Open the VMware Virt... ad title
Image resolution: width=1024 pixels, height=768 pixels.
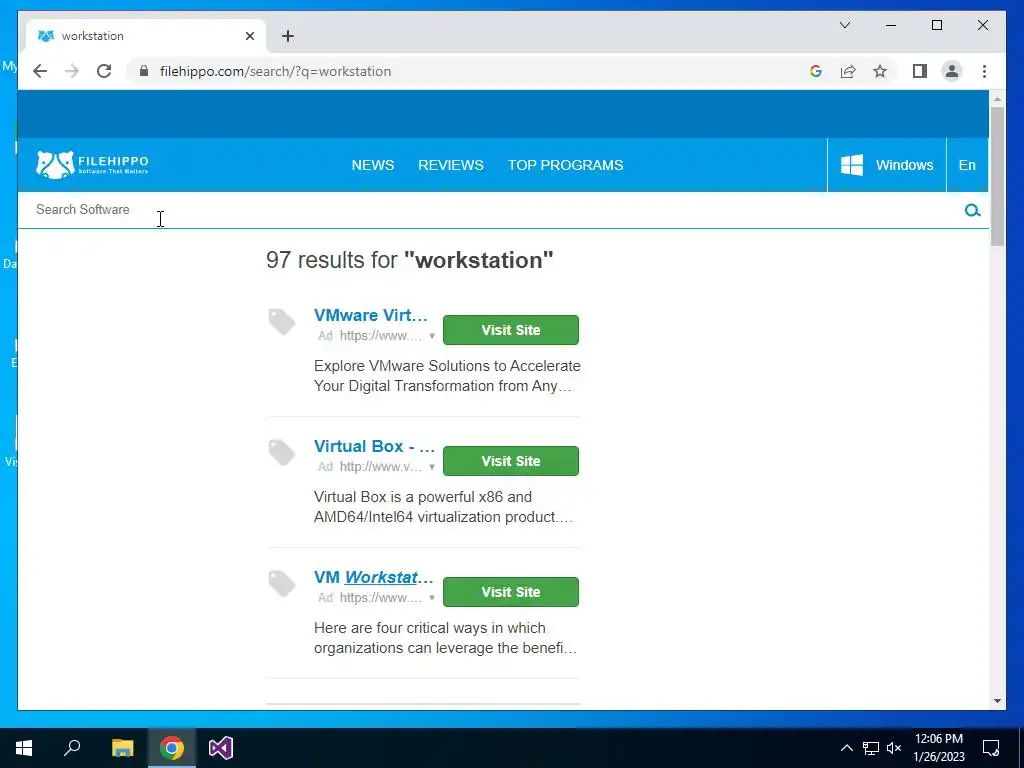click(x=370, y=315)
